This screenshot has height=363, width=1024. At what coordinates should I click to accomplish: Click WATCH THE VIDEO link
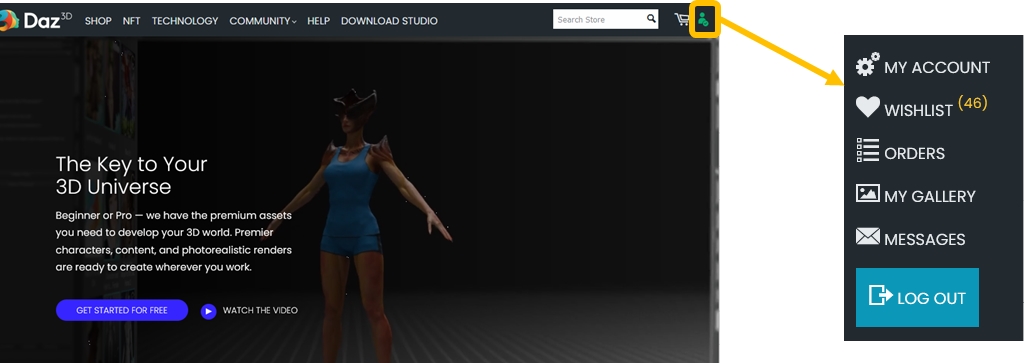[260, 310]
